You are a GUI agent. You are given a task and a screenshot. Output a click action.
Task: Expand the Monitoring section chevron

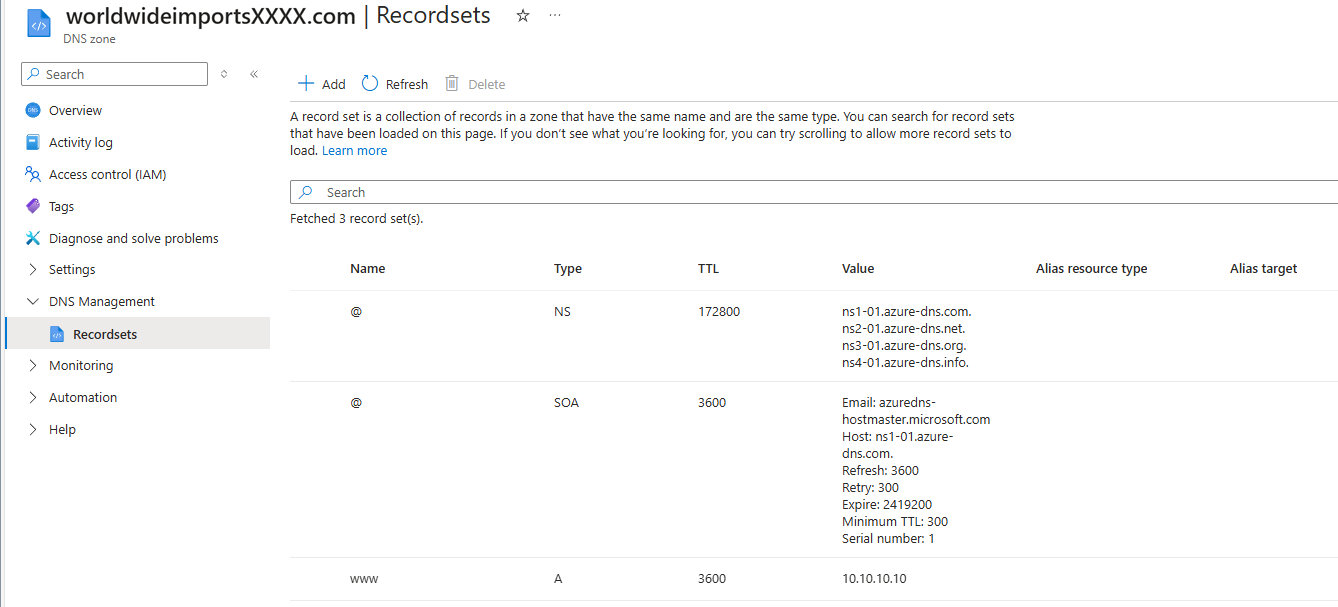pyautogui.click(x=33, y=365)
